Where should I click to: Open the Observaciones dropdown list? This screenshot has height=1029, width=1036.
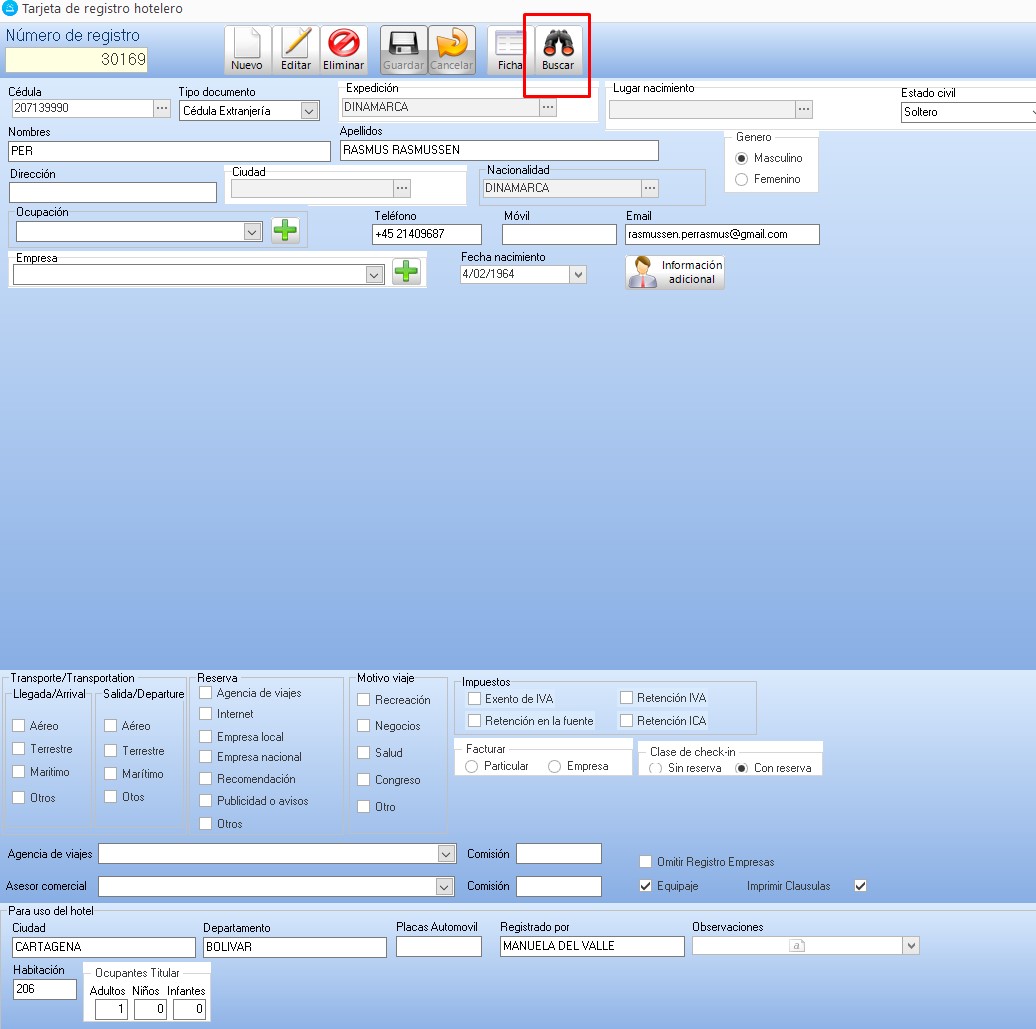[910, 946]
